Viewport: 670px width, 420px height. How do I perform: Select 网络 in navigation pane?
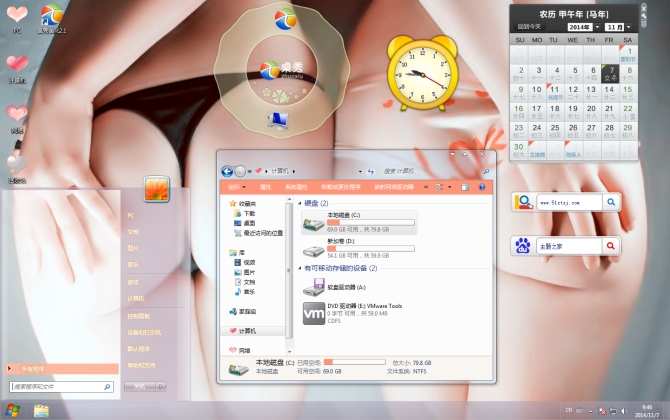(244, 350)
